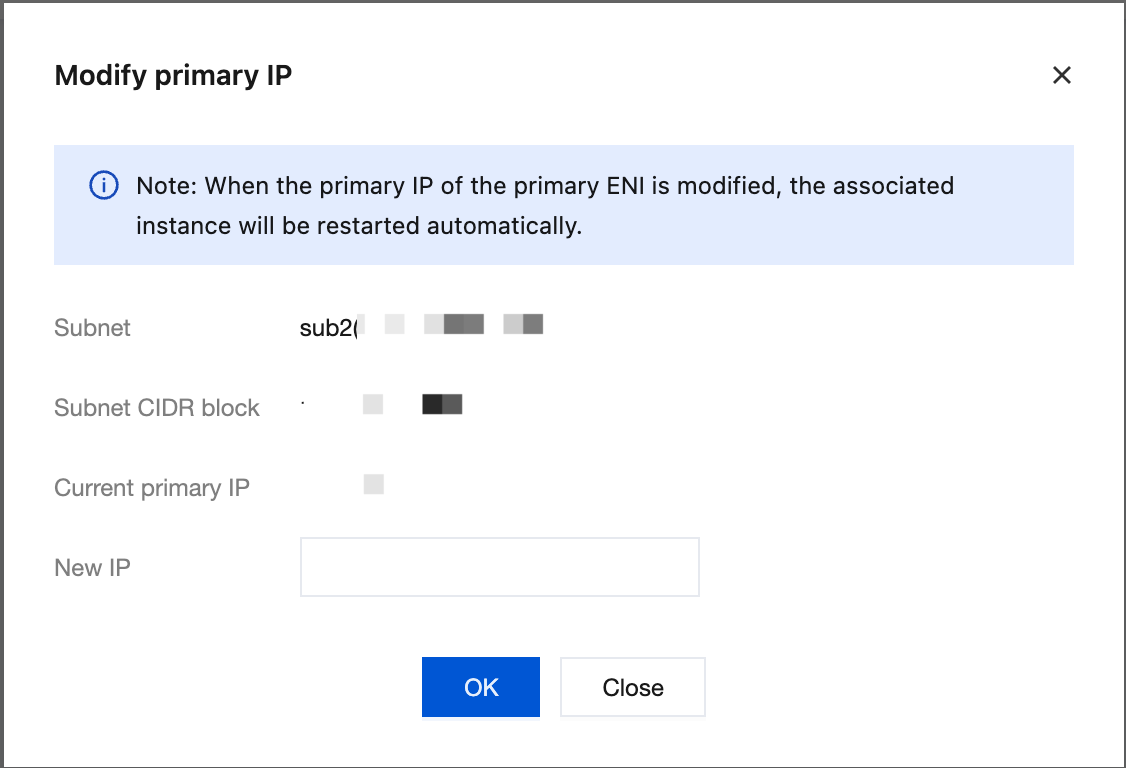The width and height of the screenshot is (1126, 768).
Task: Click the "Subnet" field label
Action: 92,328
